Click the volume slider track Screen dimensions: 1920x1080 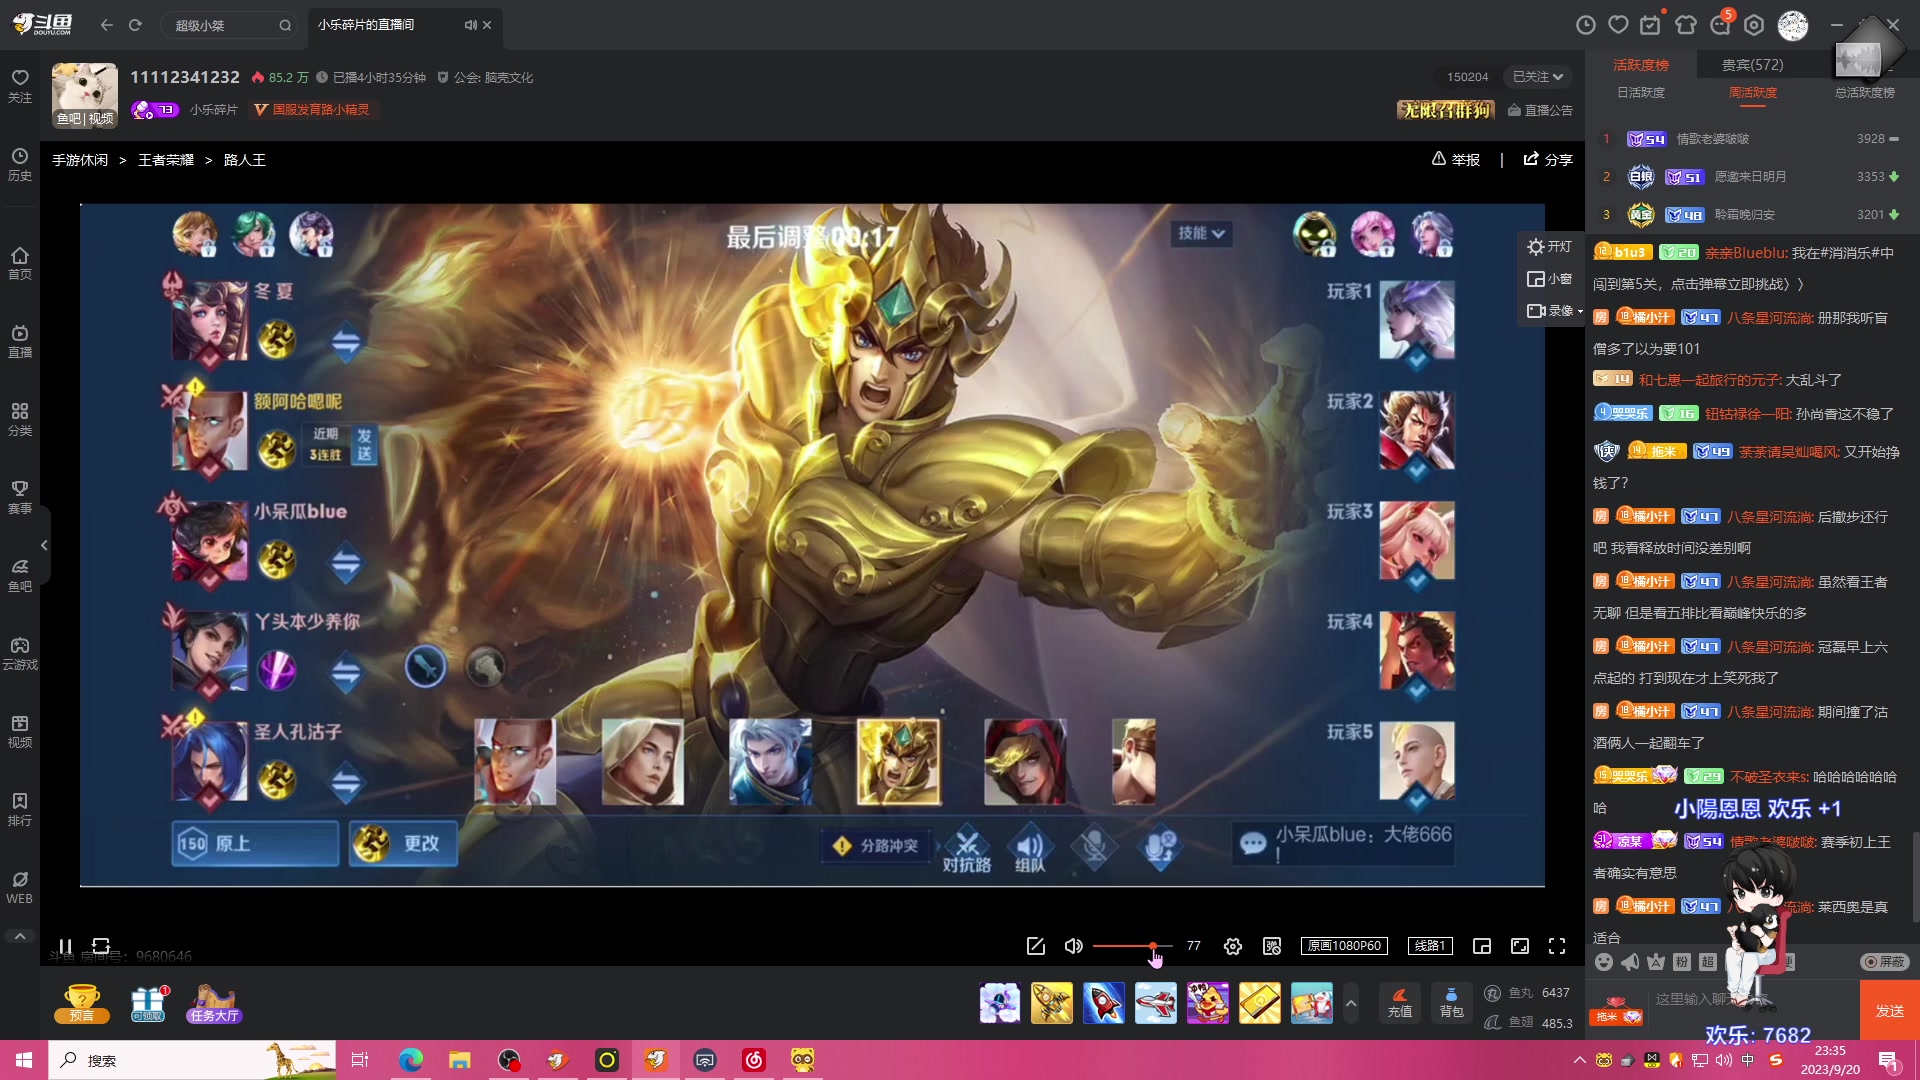[1132, 946]
